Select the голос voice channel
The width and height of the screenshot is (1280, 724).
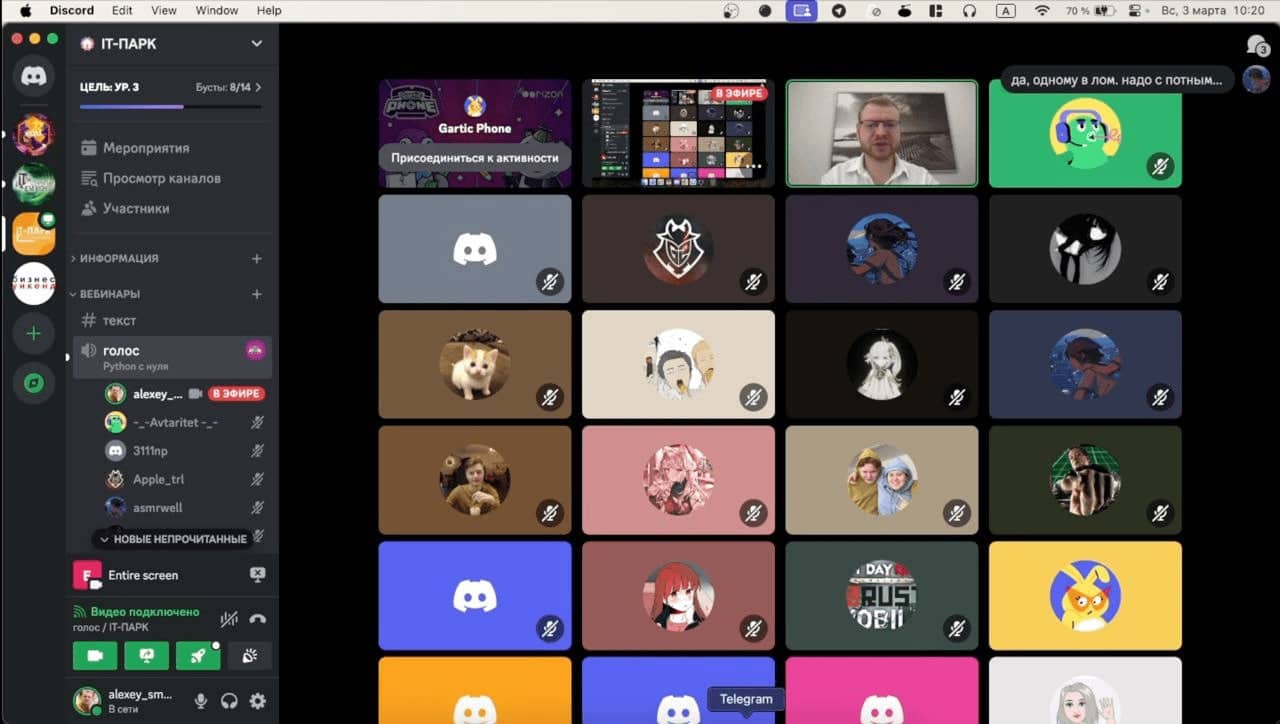[170, 356]
